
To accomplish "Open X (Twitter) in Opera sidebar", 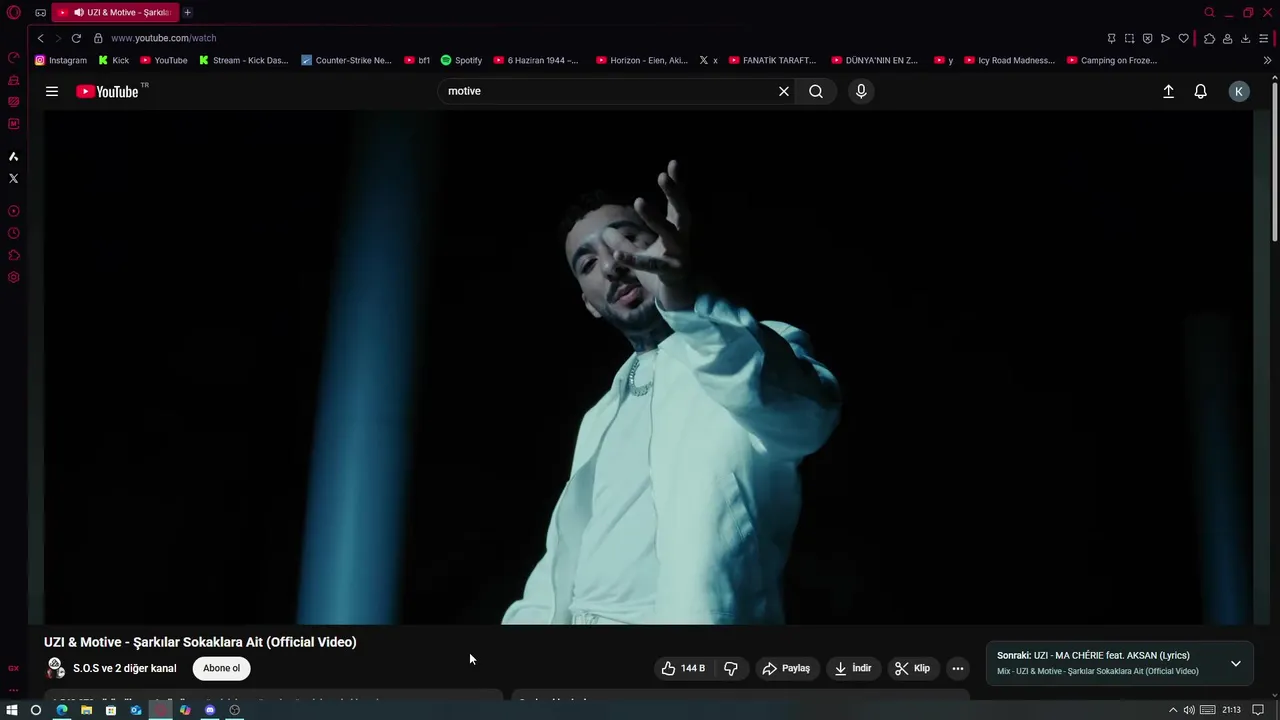I will point(14,178).
